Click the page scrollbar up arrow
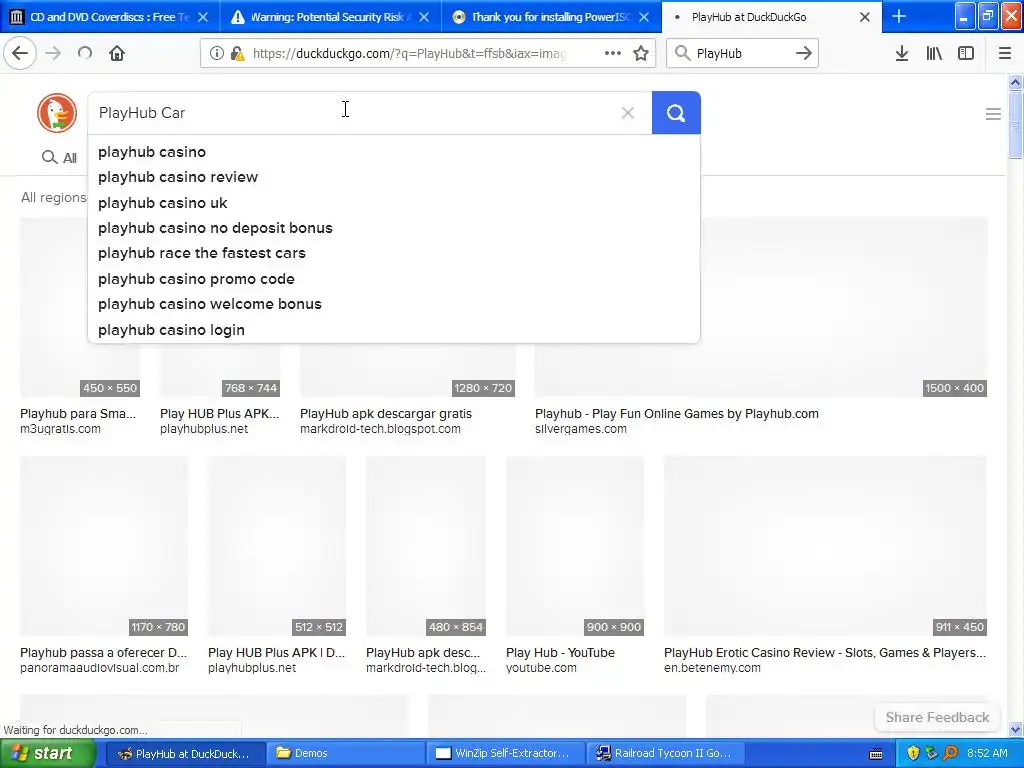The image size is (1024, 768). (x=1015, y=82)
